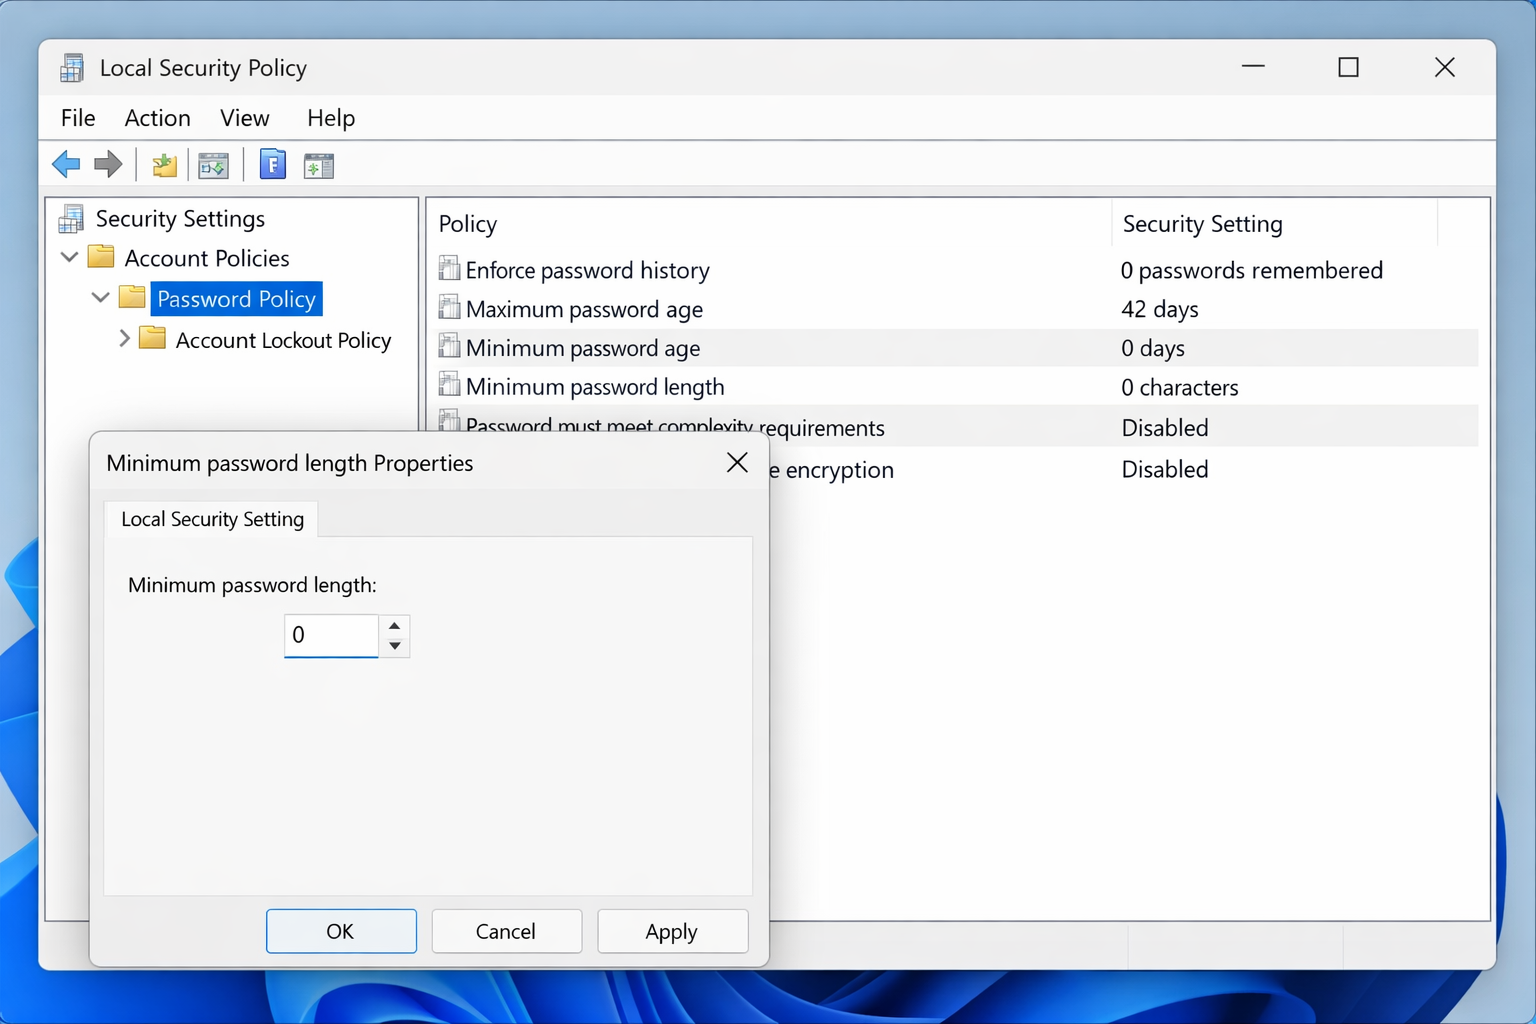
Task: Minimize the Local Security Policy window
Action: [x=1253, y=67]
